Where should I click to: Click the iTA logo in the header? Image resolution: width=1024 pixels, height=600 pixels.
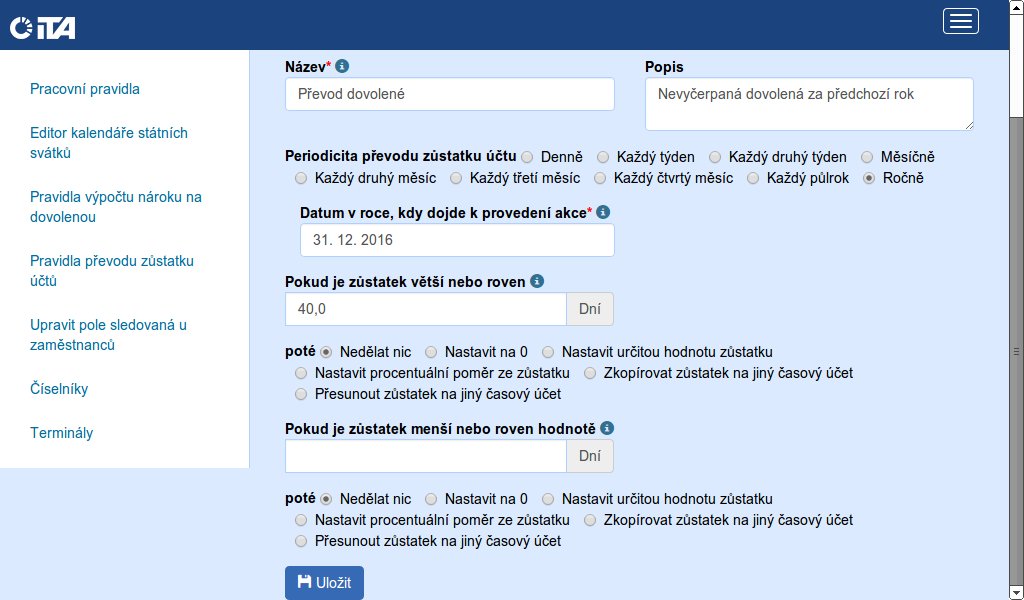[x=43, y=28]
